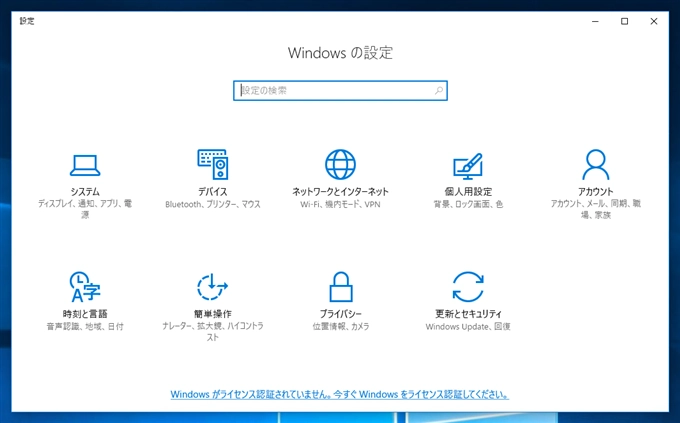Close the 設定 window
680x423 pixels.
[x=654, y=21]
